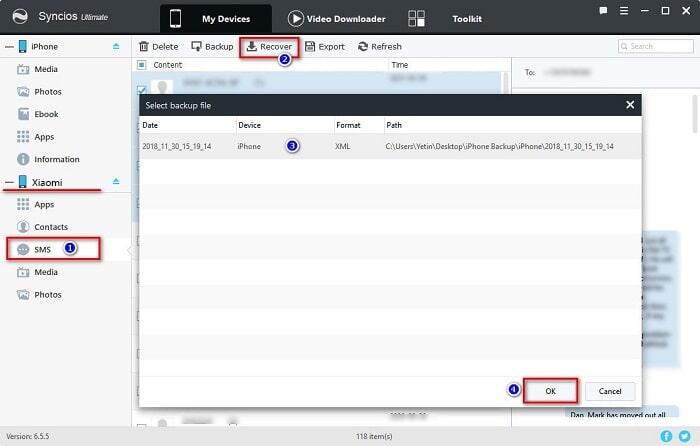This screenshot has width=700, height=446.
Task: Collapse the iPhone device tree
Action: click(8, 46)
